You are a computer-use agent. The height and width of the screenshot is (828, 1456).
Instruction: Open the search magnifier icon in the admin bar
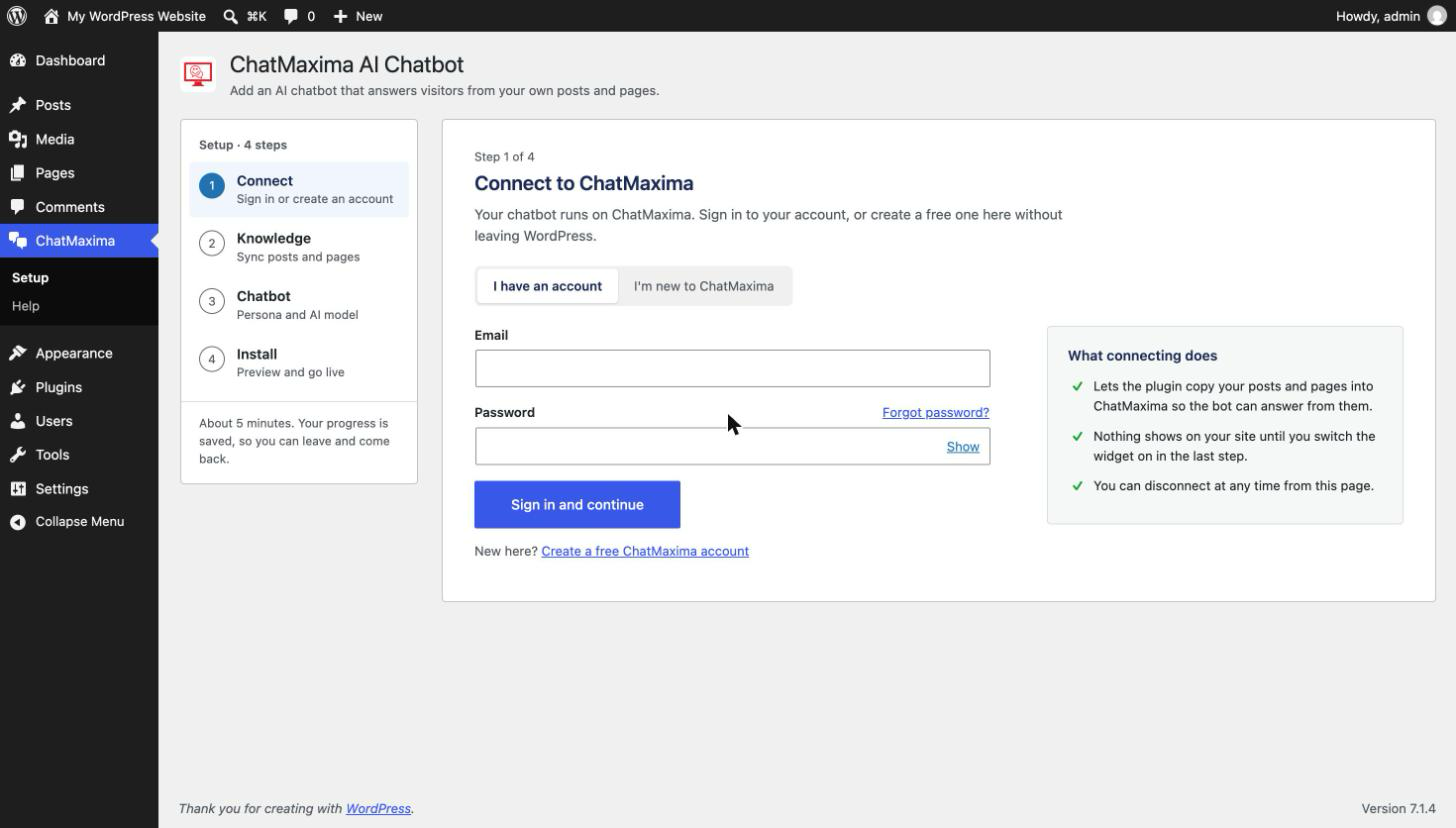[231, 16]
